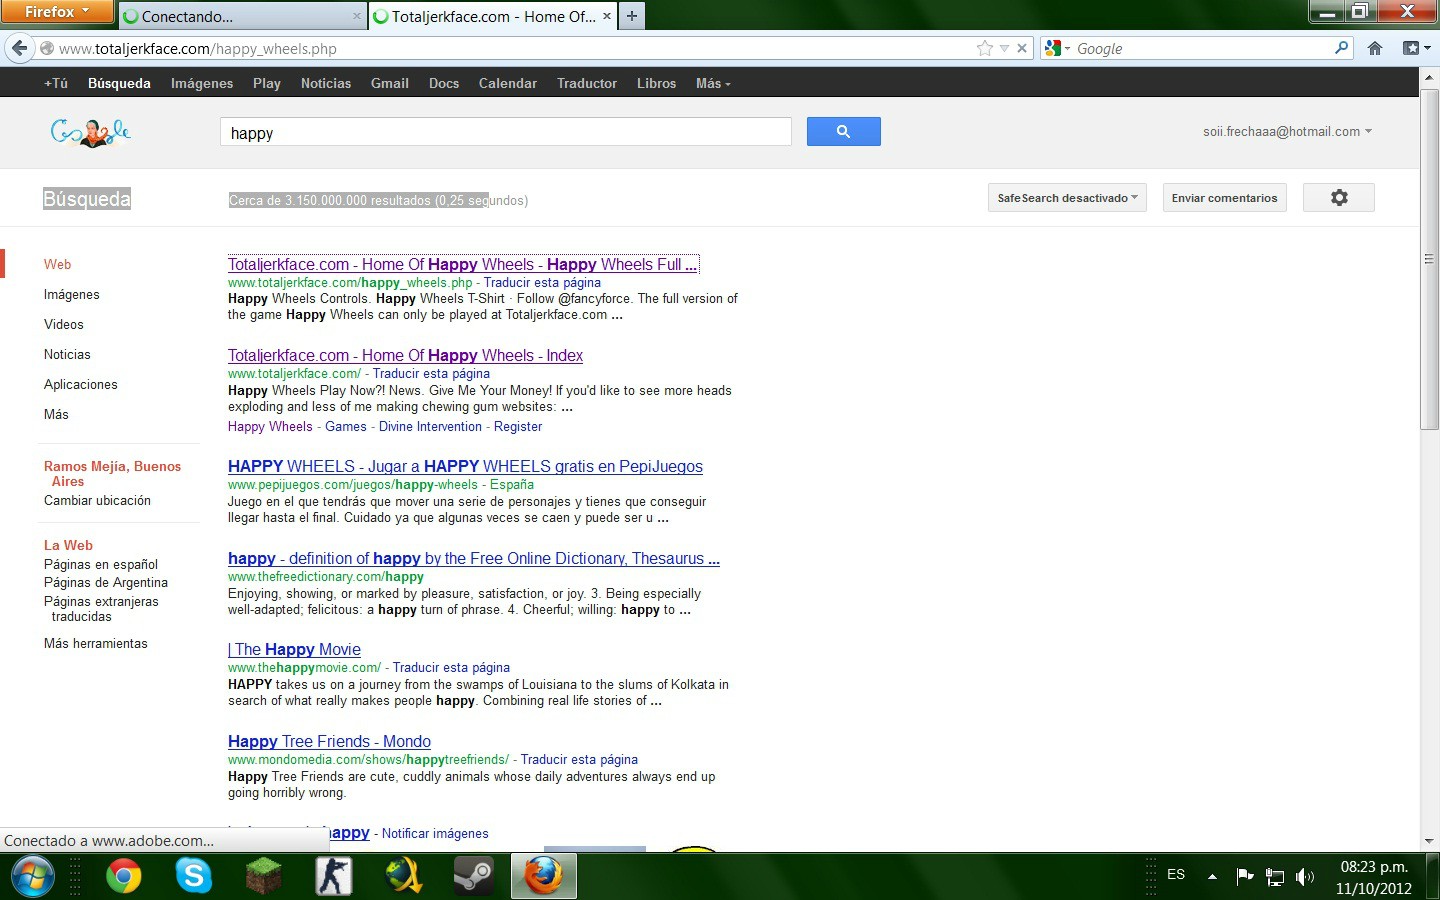1440x900 pixels.
Task: Select Imágenes in top Google bar
Action: click(x=202, y=83)
